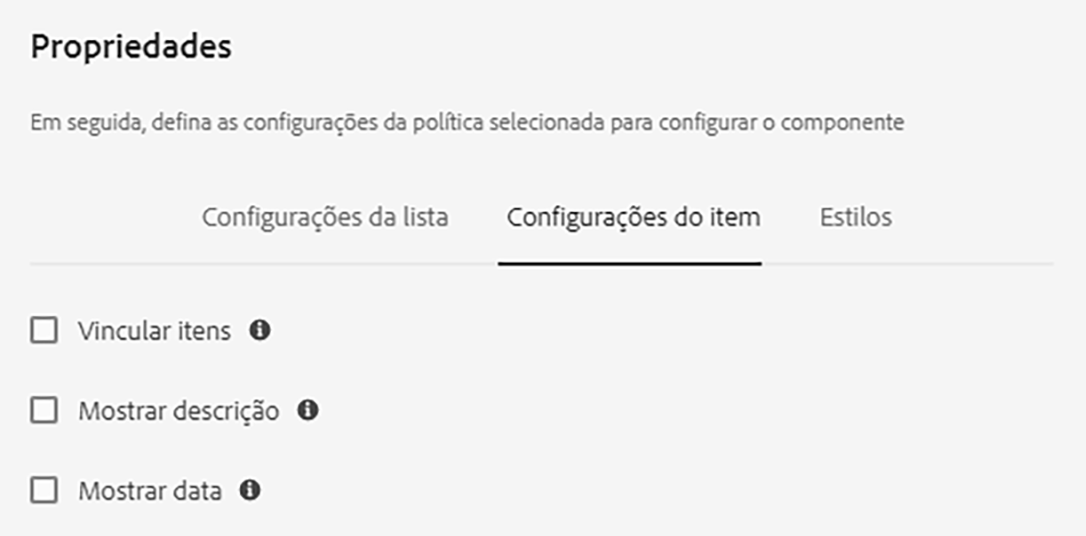
Task: Check the Mostrar data box
Action: pyautogui.click(x=44, y=491)
